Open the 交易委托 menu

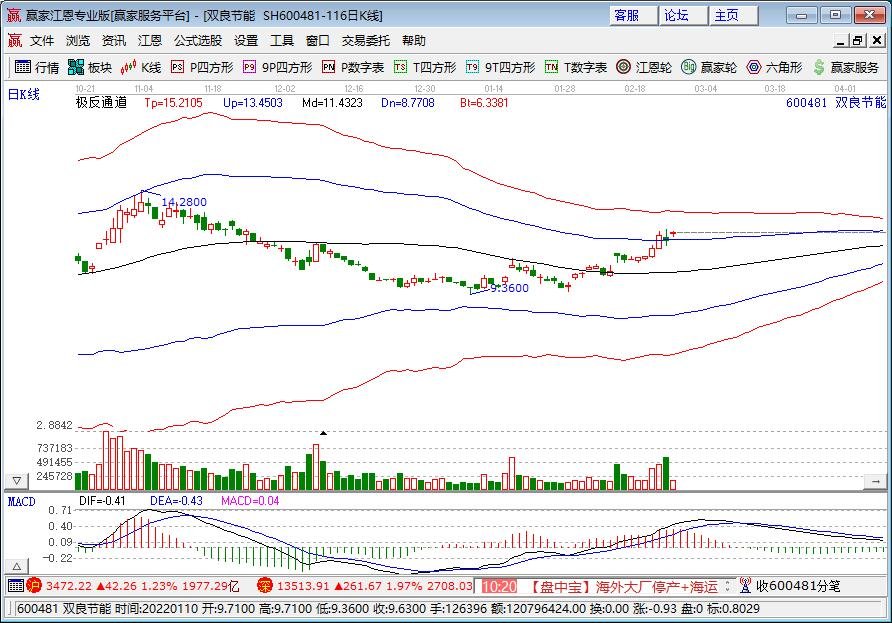[x=366, y=40]
